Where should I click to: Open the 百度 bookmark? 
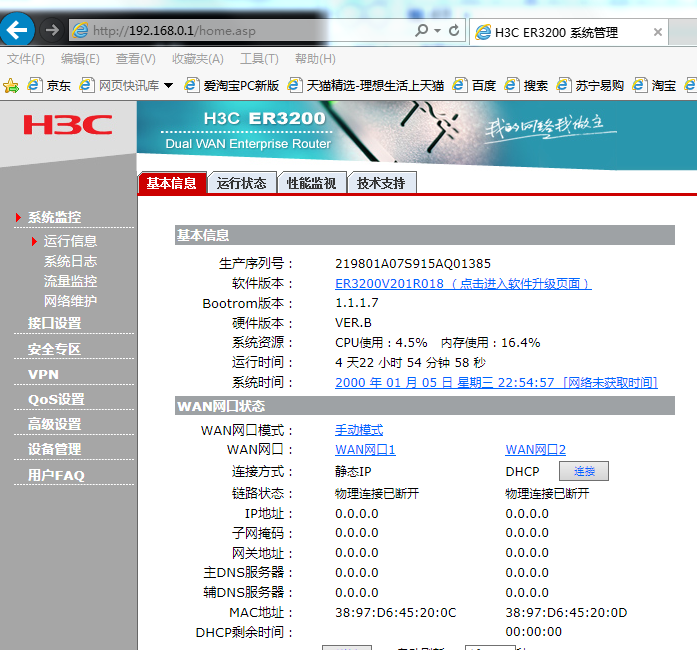pyautogui.click(x=474, y=85)
